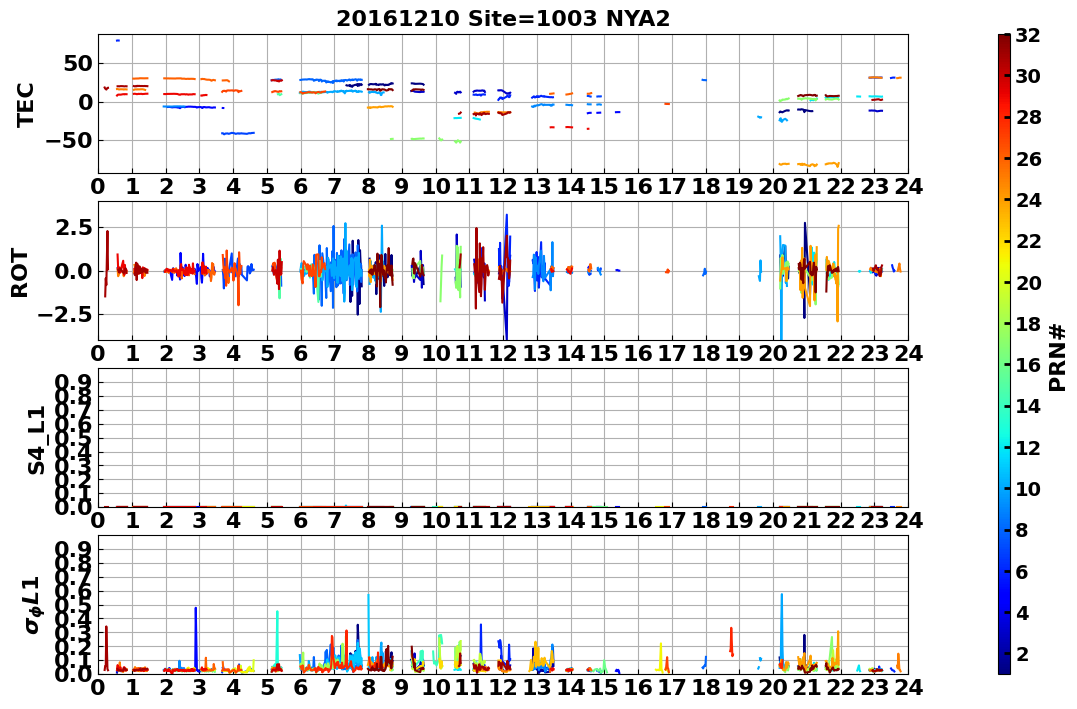Click the '24' tick on the PRN colorbar
The image size is (1077, 709).
(1028, 200)
